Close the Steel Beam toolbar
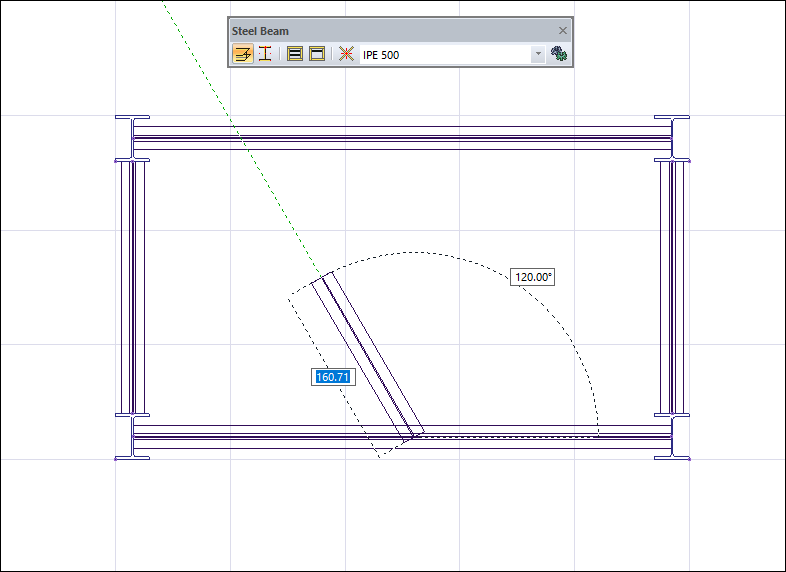Image resolution: width=786 pixels, height=572 pixels. [x=562, y=31]
